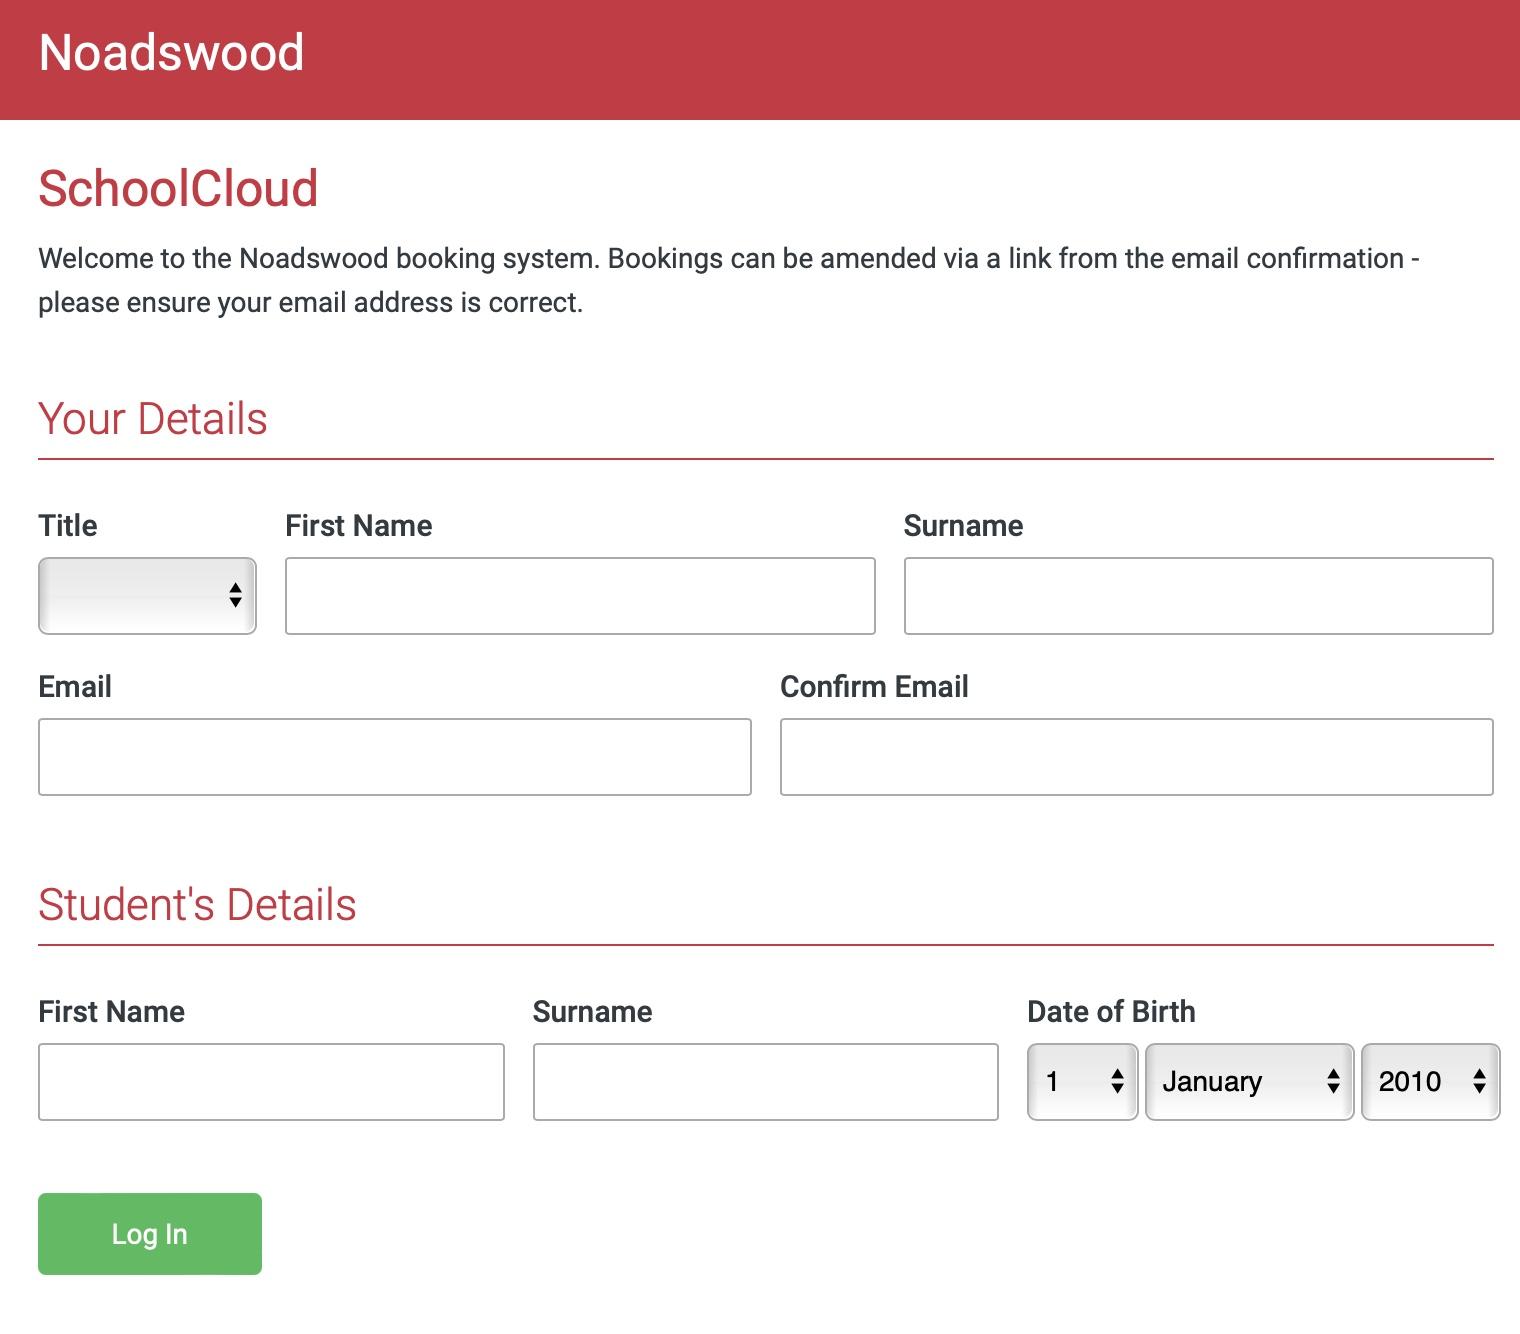
Task: Click the Noadswood header title
Action: [x=171, y=52]
